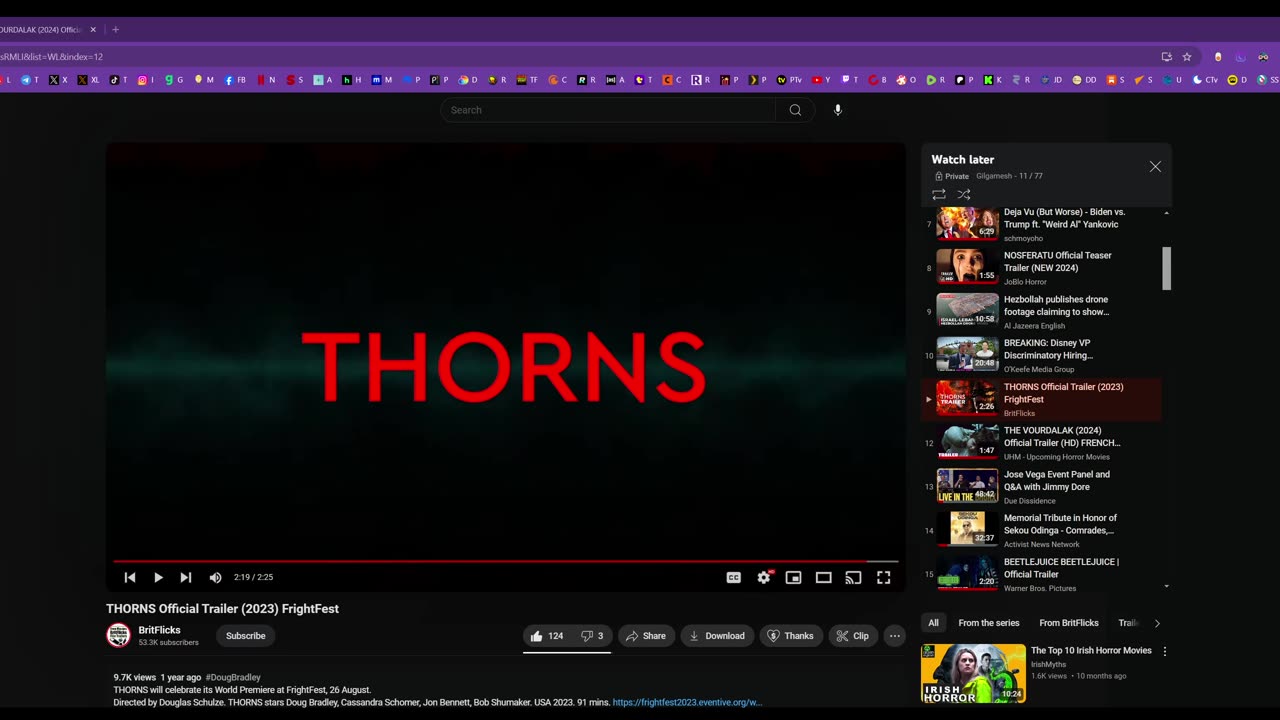Select the All filter chip

click(x=933, y=623)
